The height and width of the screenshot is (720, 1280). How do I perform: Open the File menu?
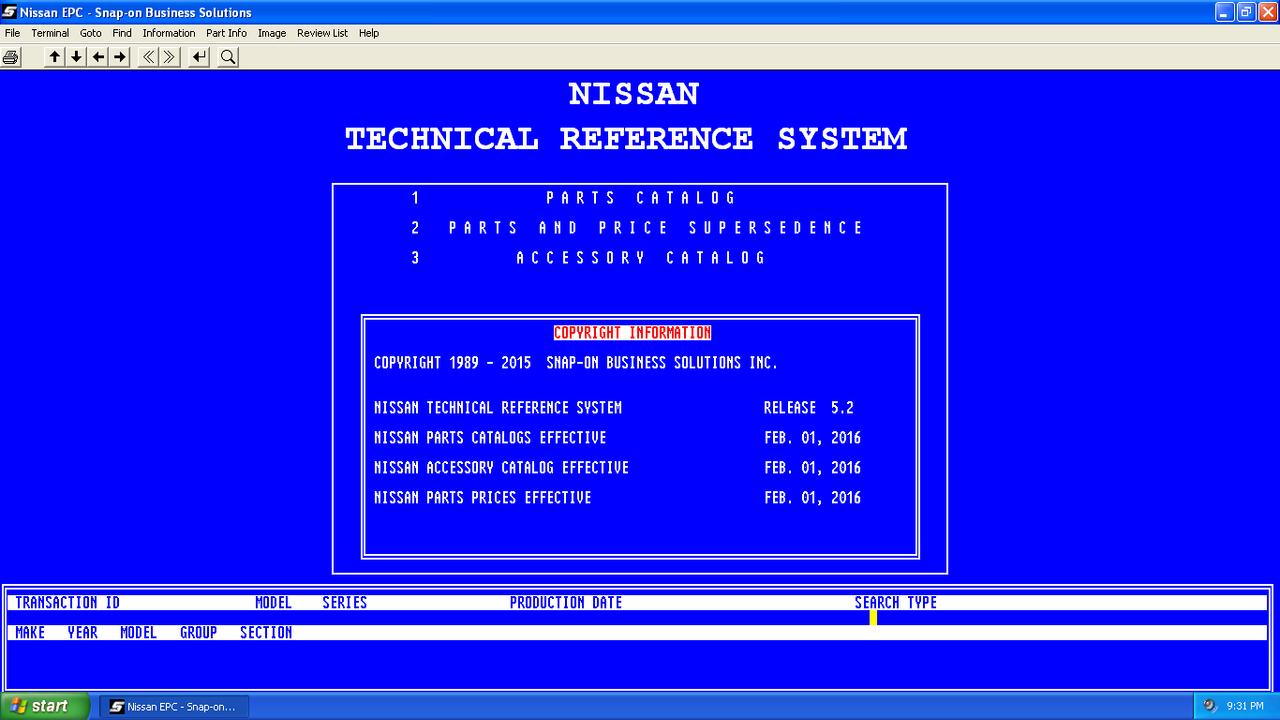(12, 33)
